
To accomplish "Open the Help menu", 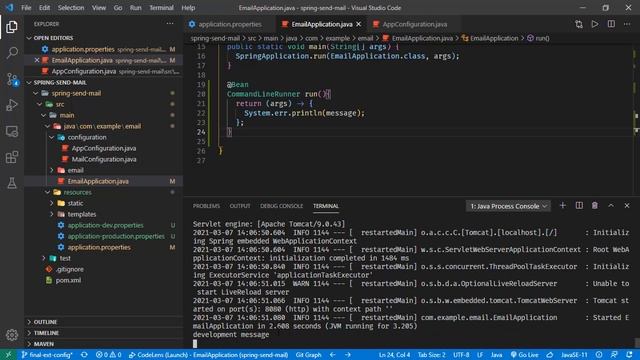I will (188, 8).
